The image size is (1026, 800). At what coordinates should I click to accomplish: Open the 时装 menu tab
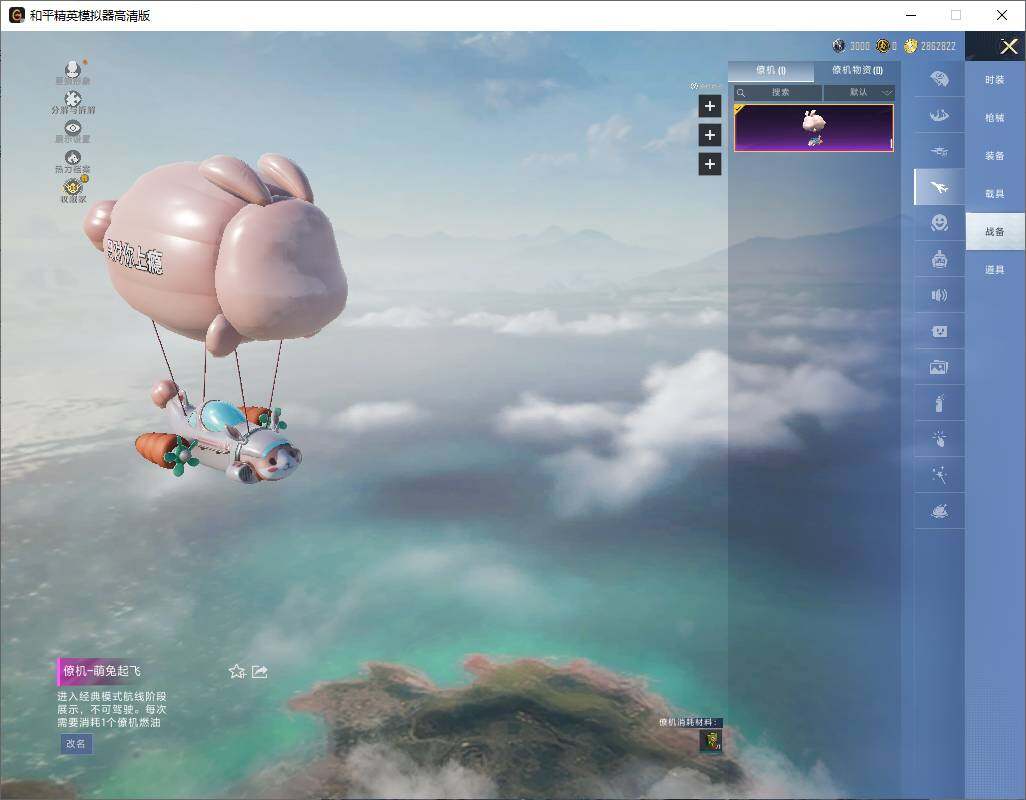(995, 80)
